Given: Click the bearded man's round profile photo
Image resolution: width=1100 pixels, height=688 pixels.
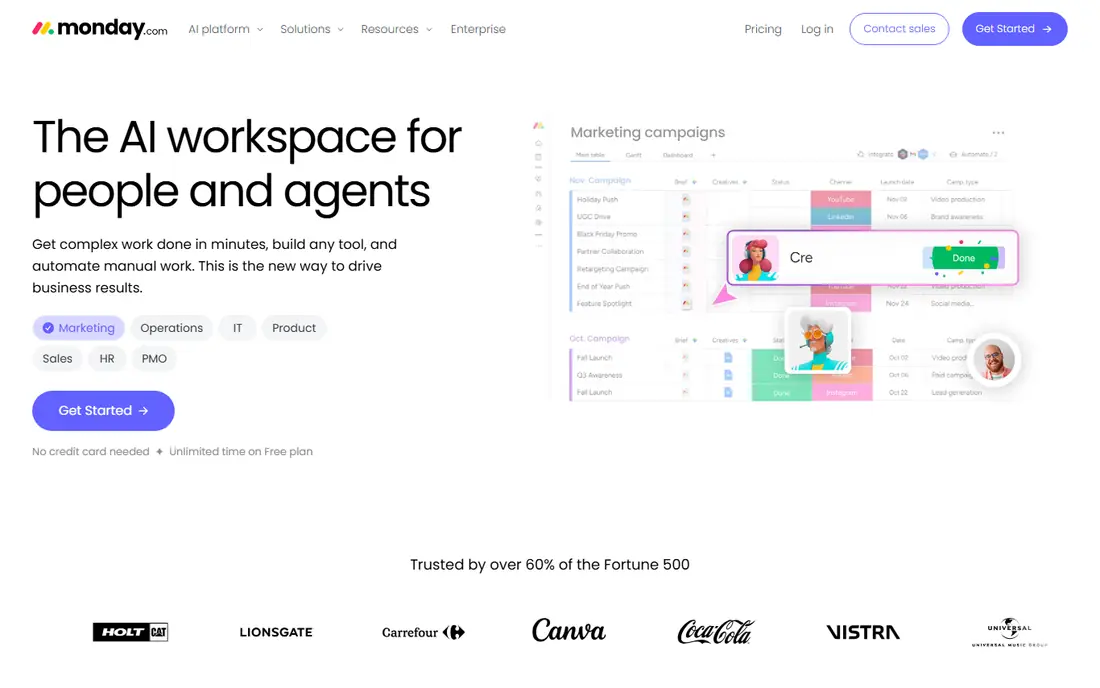Looking at the screenshot, I should coord(993,359).
